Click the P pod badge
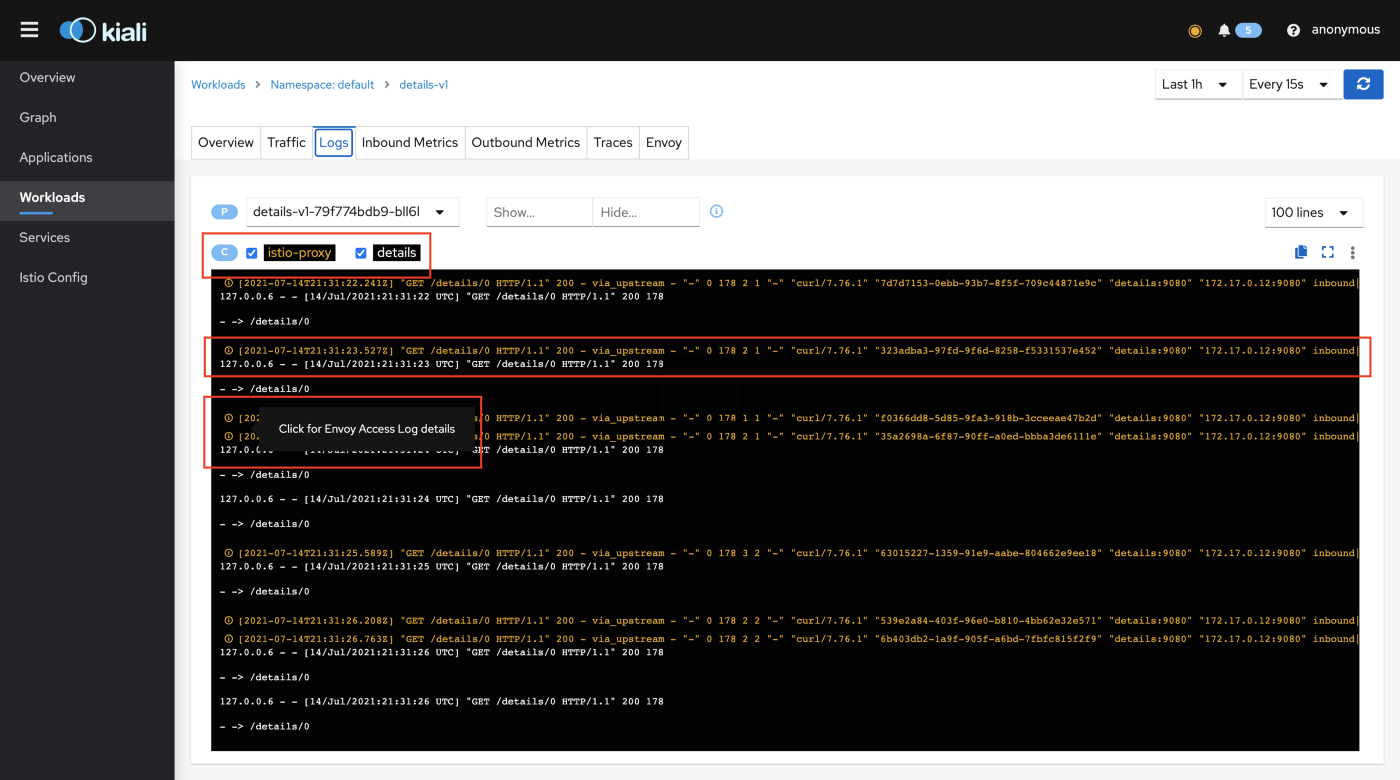 coord(225,212)
